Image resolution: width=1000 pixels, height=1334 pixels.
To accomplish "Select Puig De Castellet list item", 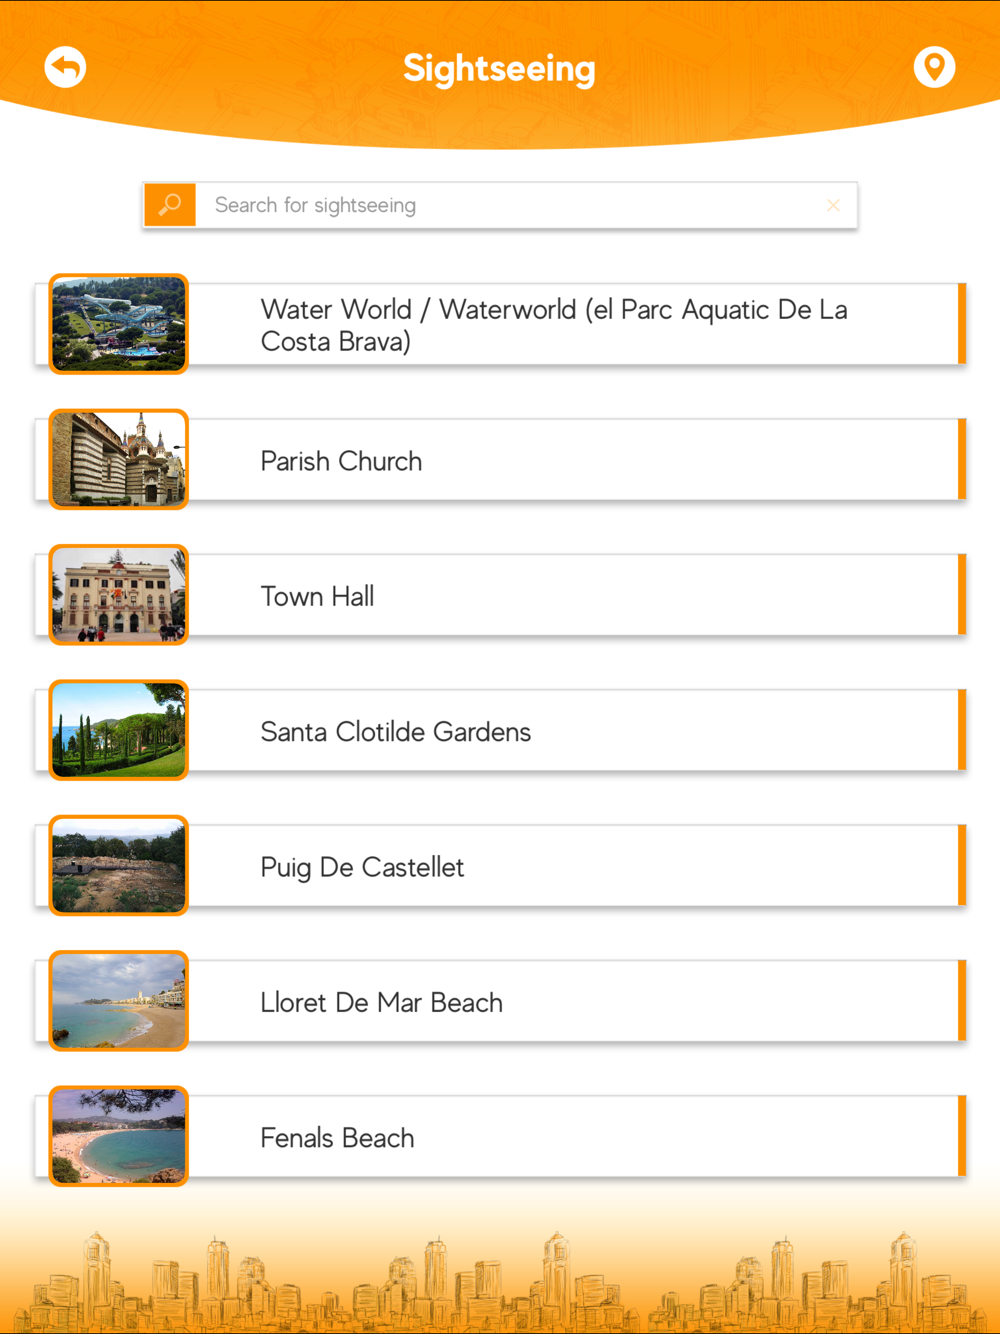I will click(x=500, y=866).
